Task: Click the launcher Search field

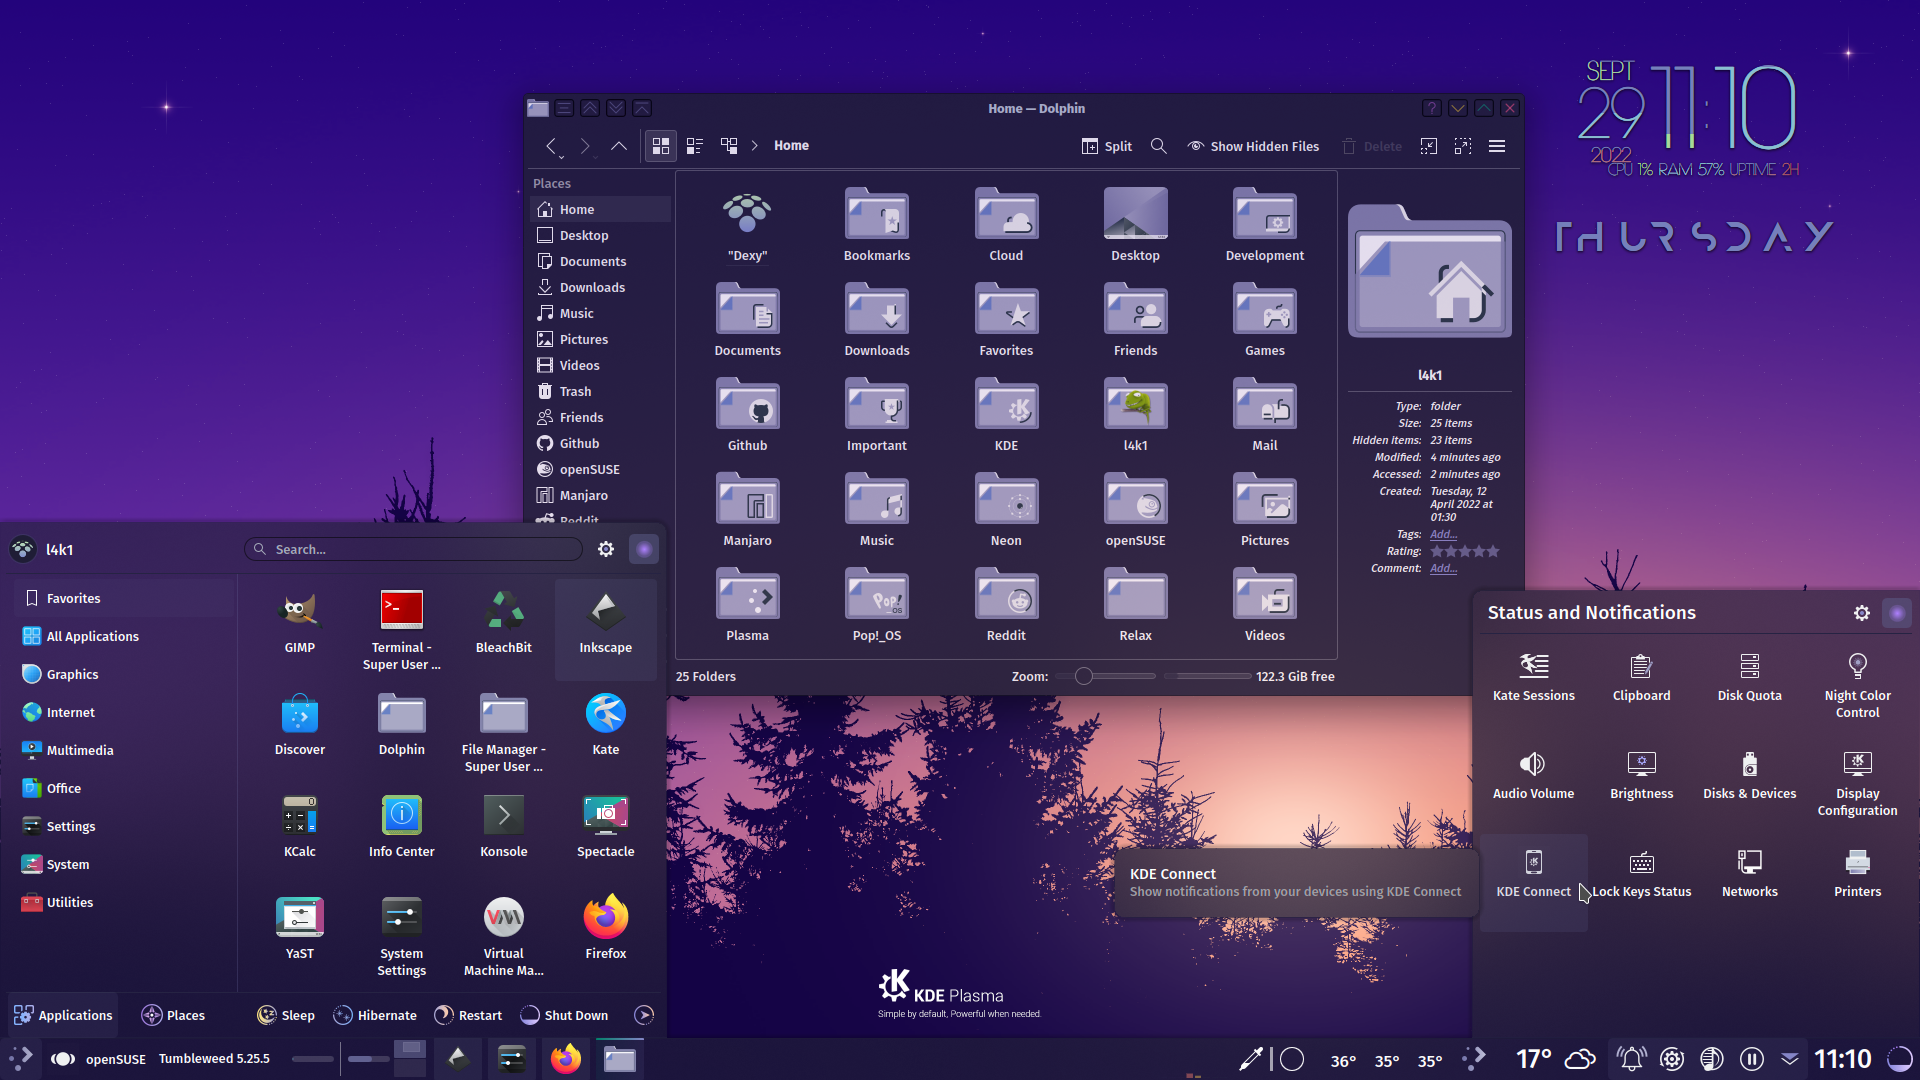Action: [413, 549]
